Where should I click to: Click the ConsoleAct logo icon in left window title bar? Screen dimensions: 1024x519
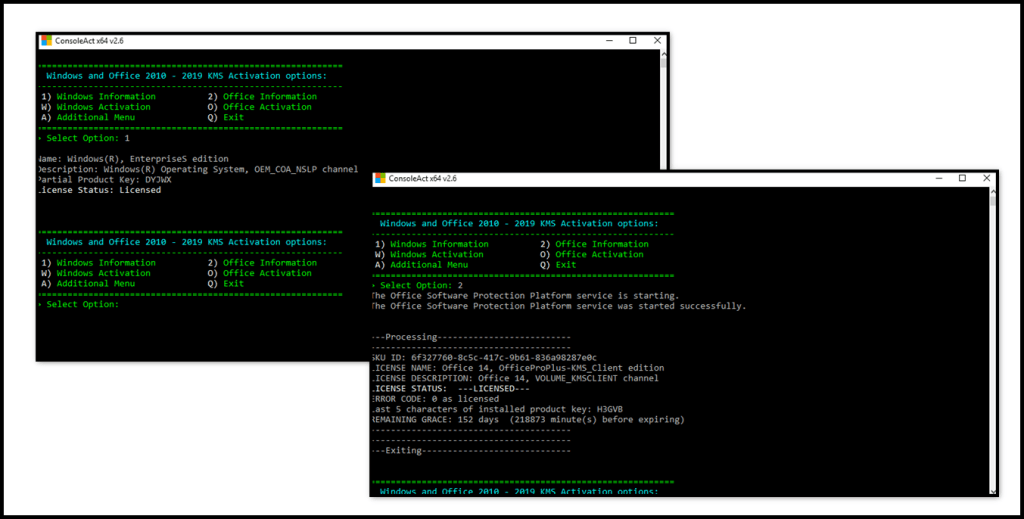[x=46, y=40]
